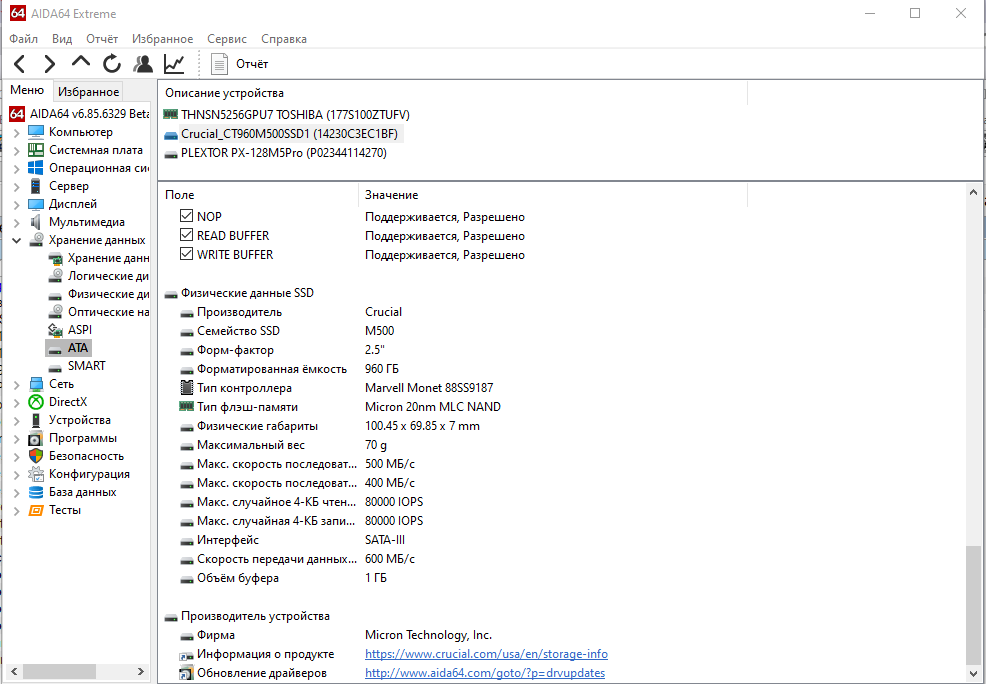Expand the Сервер tree node
Screen dimensions: 986x684
pos(17,187)
